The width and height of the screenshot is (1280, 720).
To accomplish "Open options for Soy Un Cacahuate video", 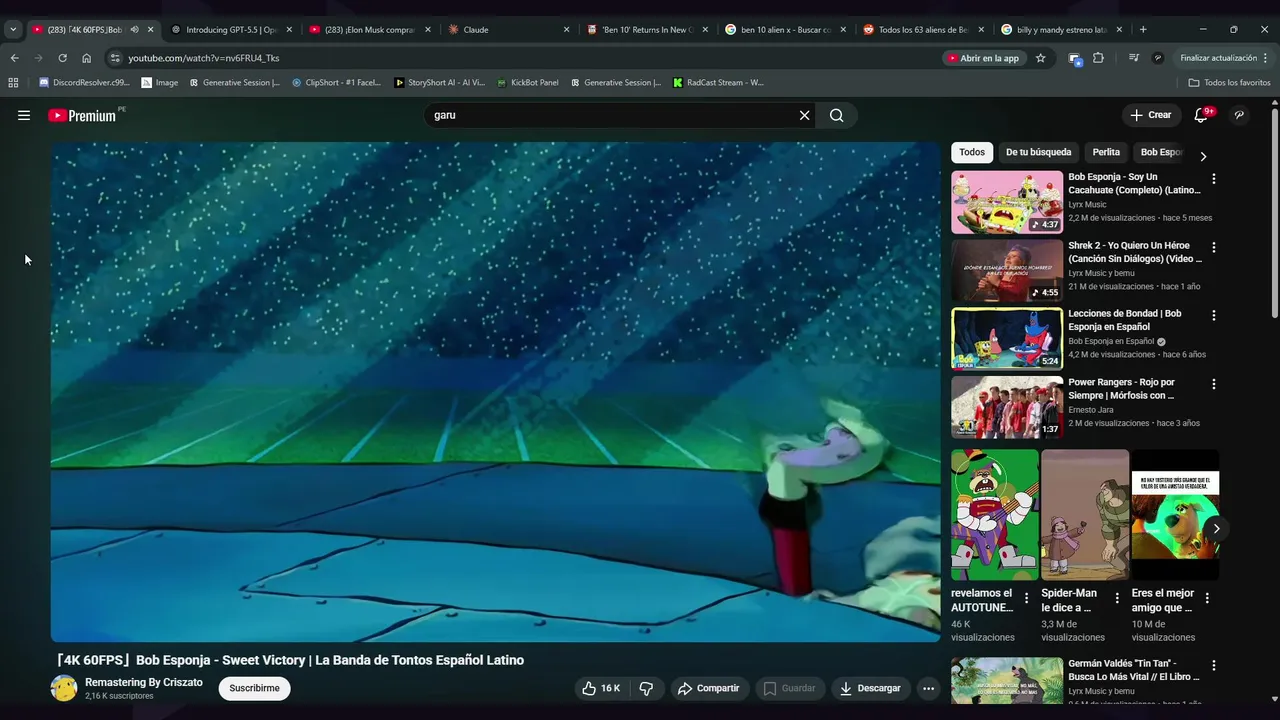I will (x=1214, y=179).
